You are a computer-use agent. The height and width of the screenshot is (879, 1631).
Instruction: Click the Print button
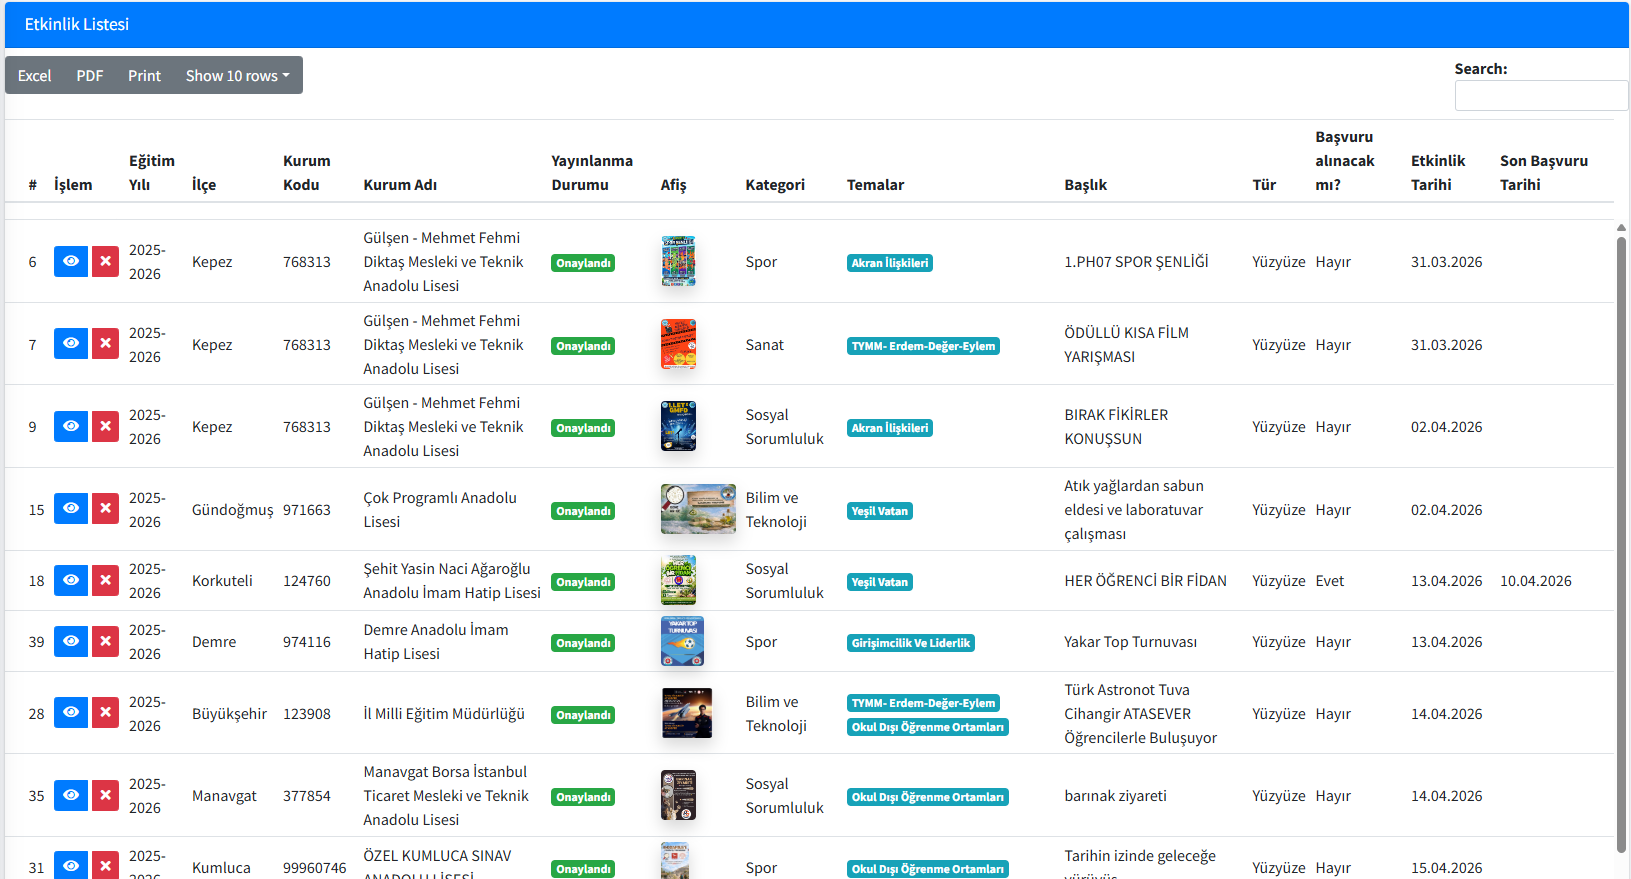(x=144, y=75)
